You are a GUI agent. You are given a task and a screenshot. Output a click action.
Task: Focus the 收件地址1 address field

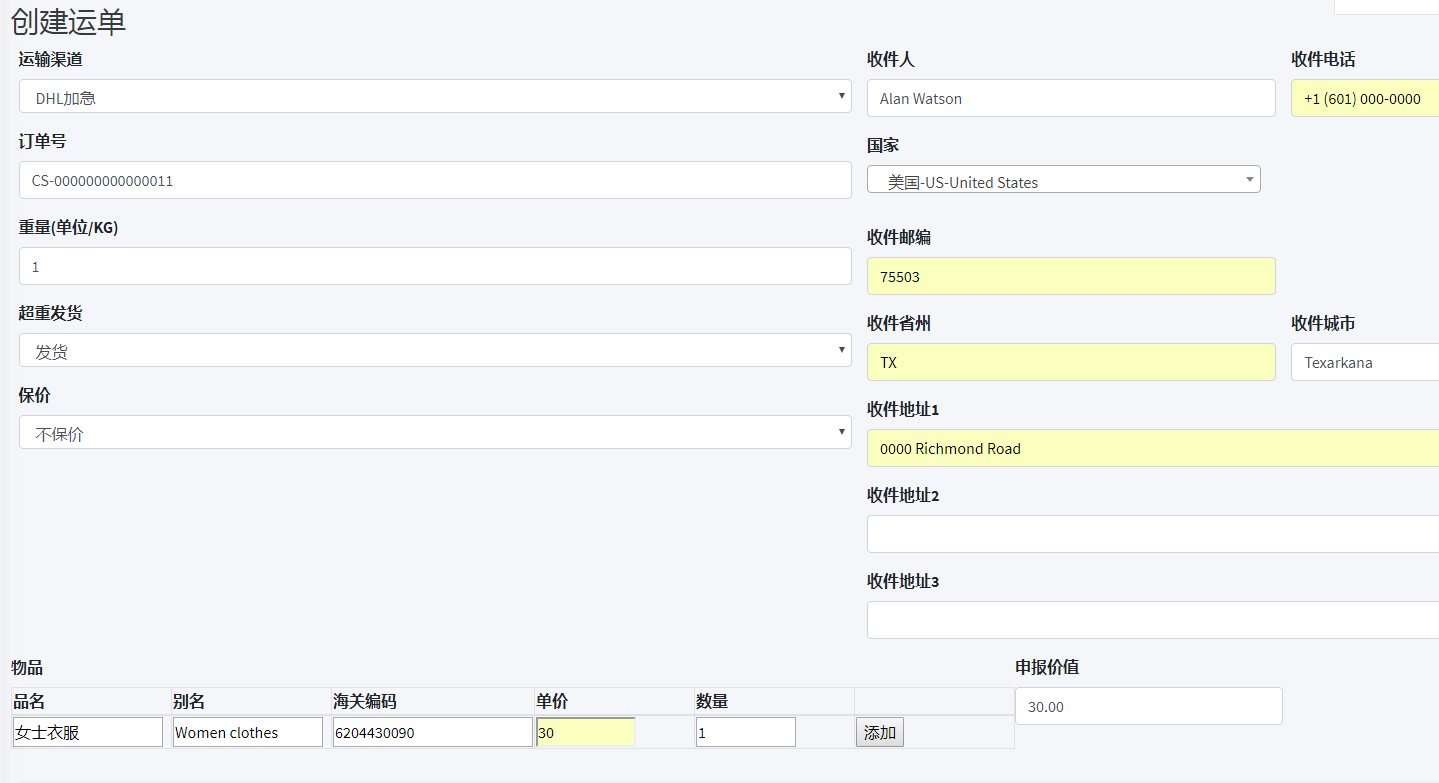[x=1152, y=449]
